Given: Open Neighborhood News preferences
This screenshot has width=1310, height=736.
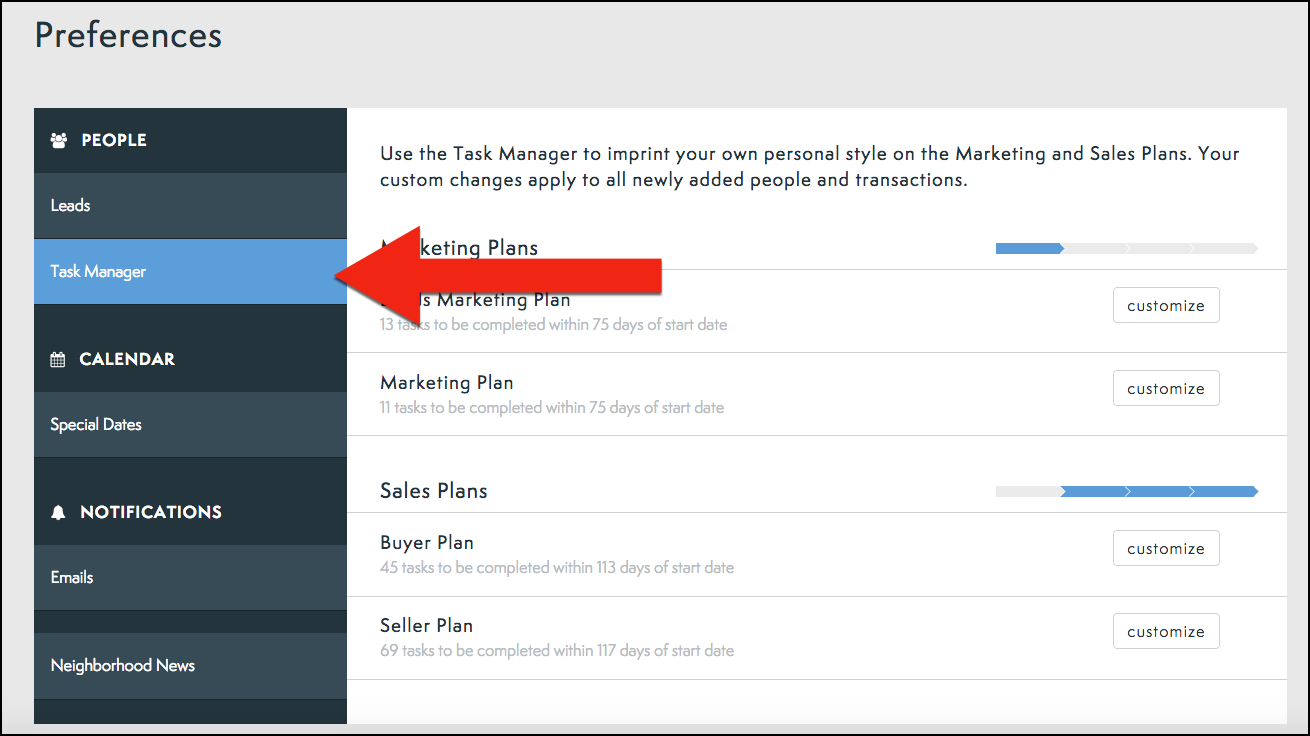Looking at the screenshot, I should point(122,665).
